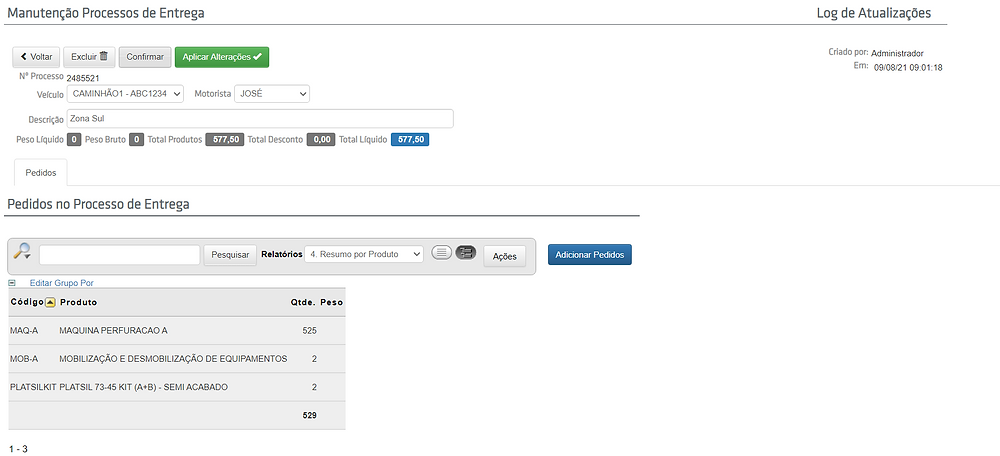Click the creator name Administrador
Screen dimensions: 1000x456
point(897,54)
